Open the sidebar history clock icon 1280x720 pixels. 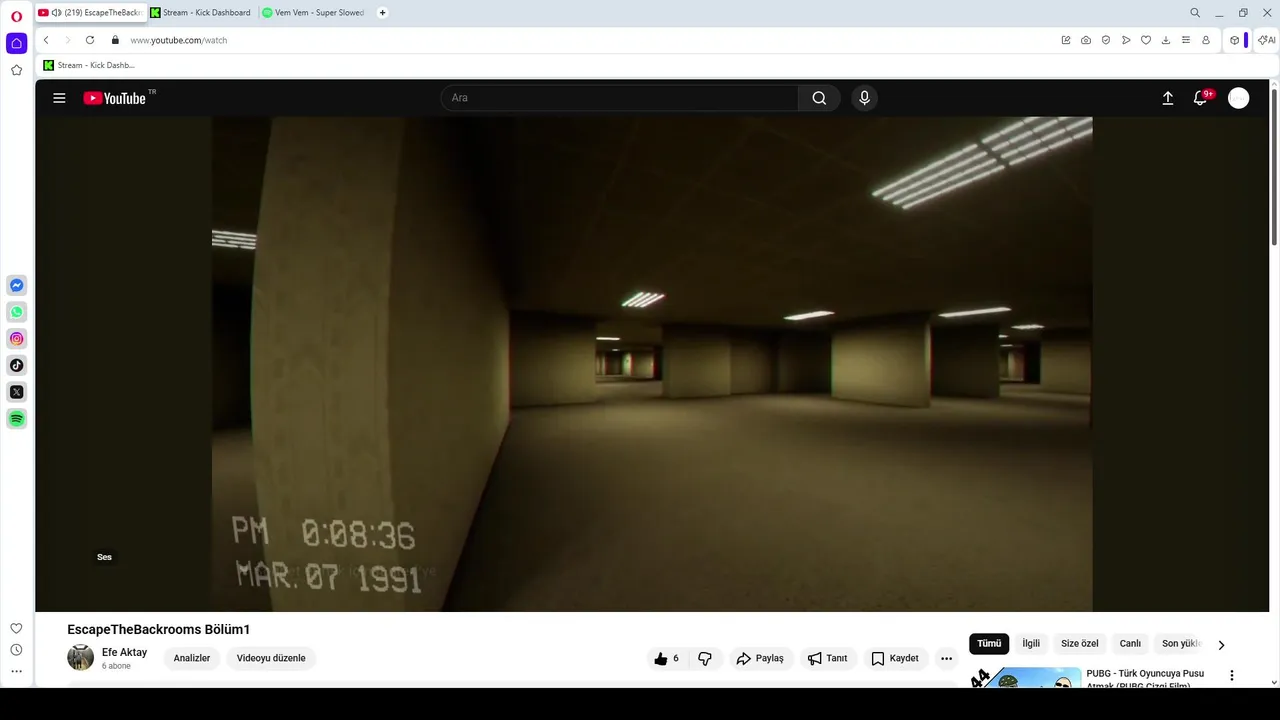16,650
